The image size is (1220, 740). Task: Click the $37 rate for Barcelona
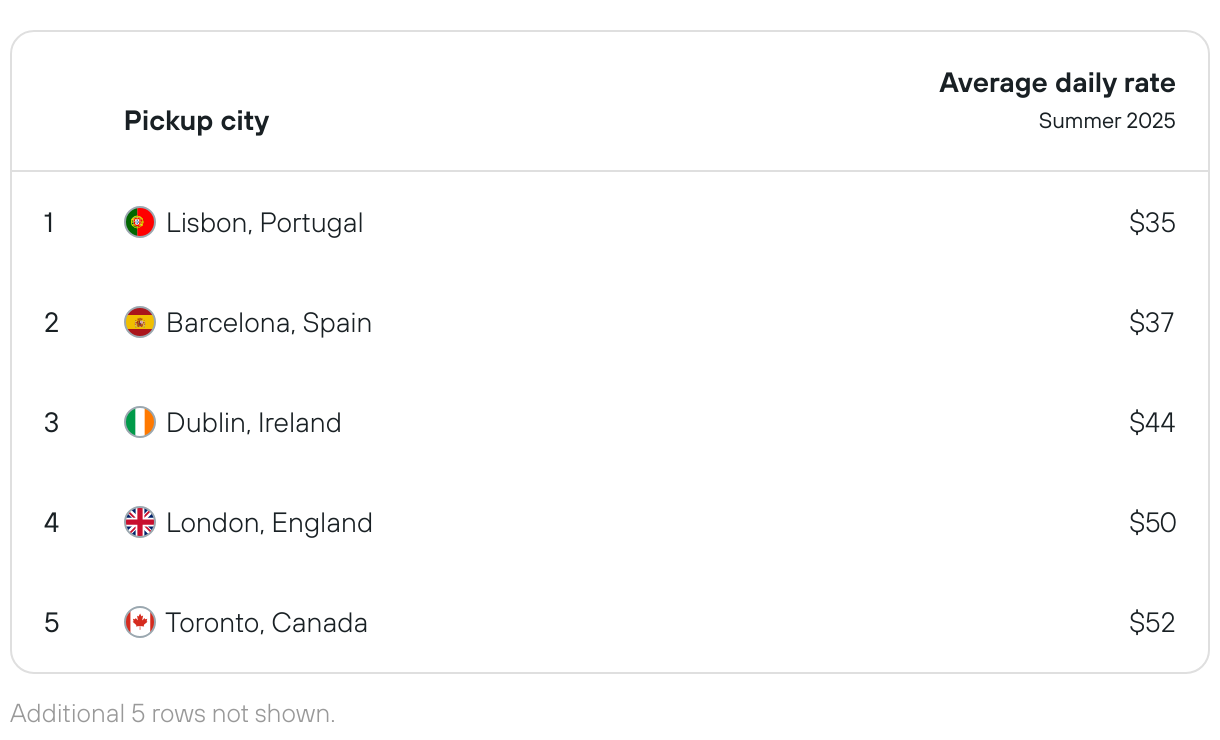pyautogui.click(x=1152, y=322)
